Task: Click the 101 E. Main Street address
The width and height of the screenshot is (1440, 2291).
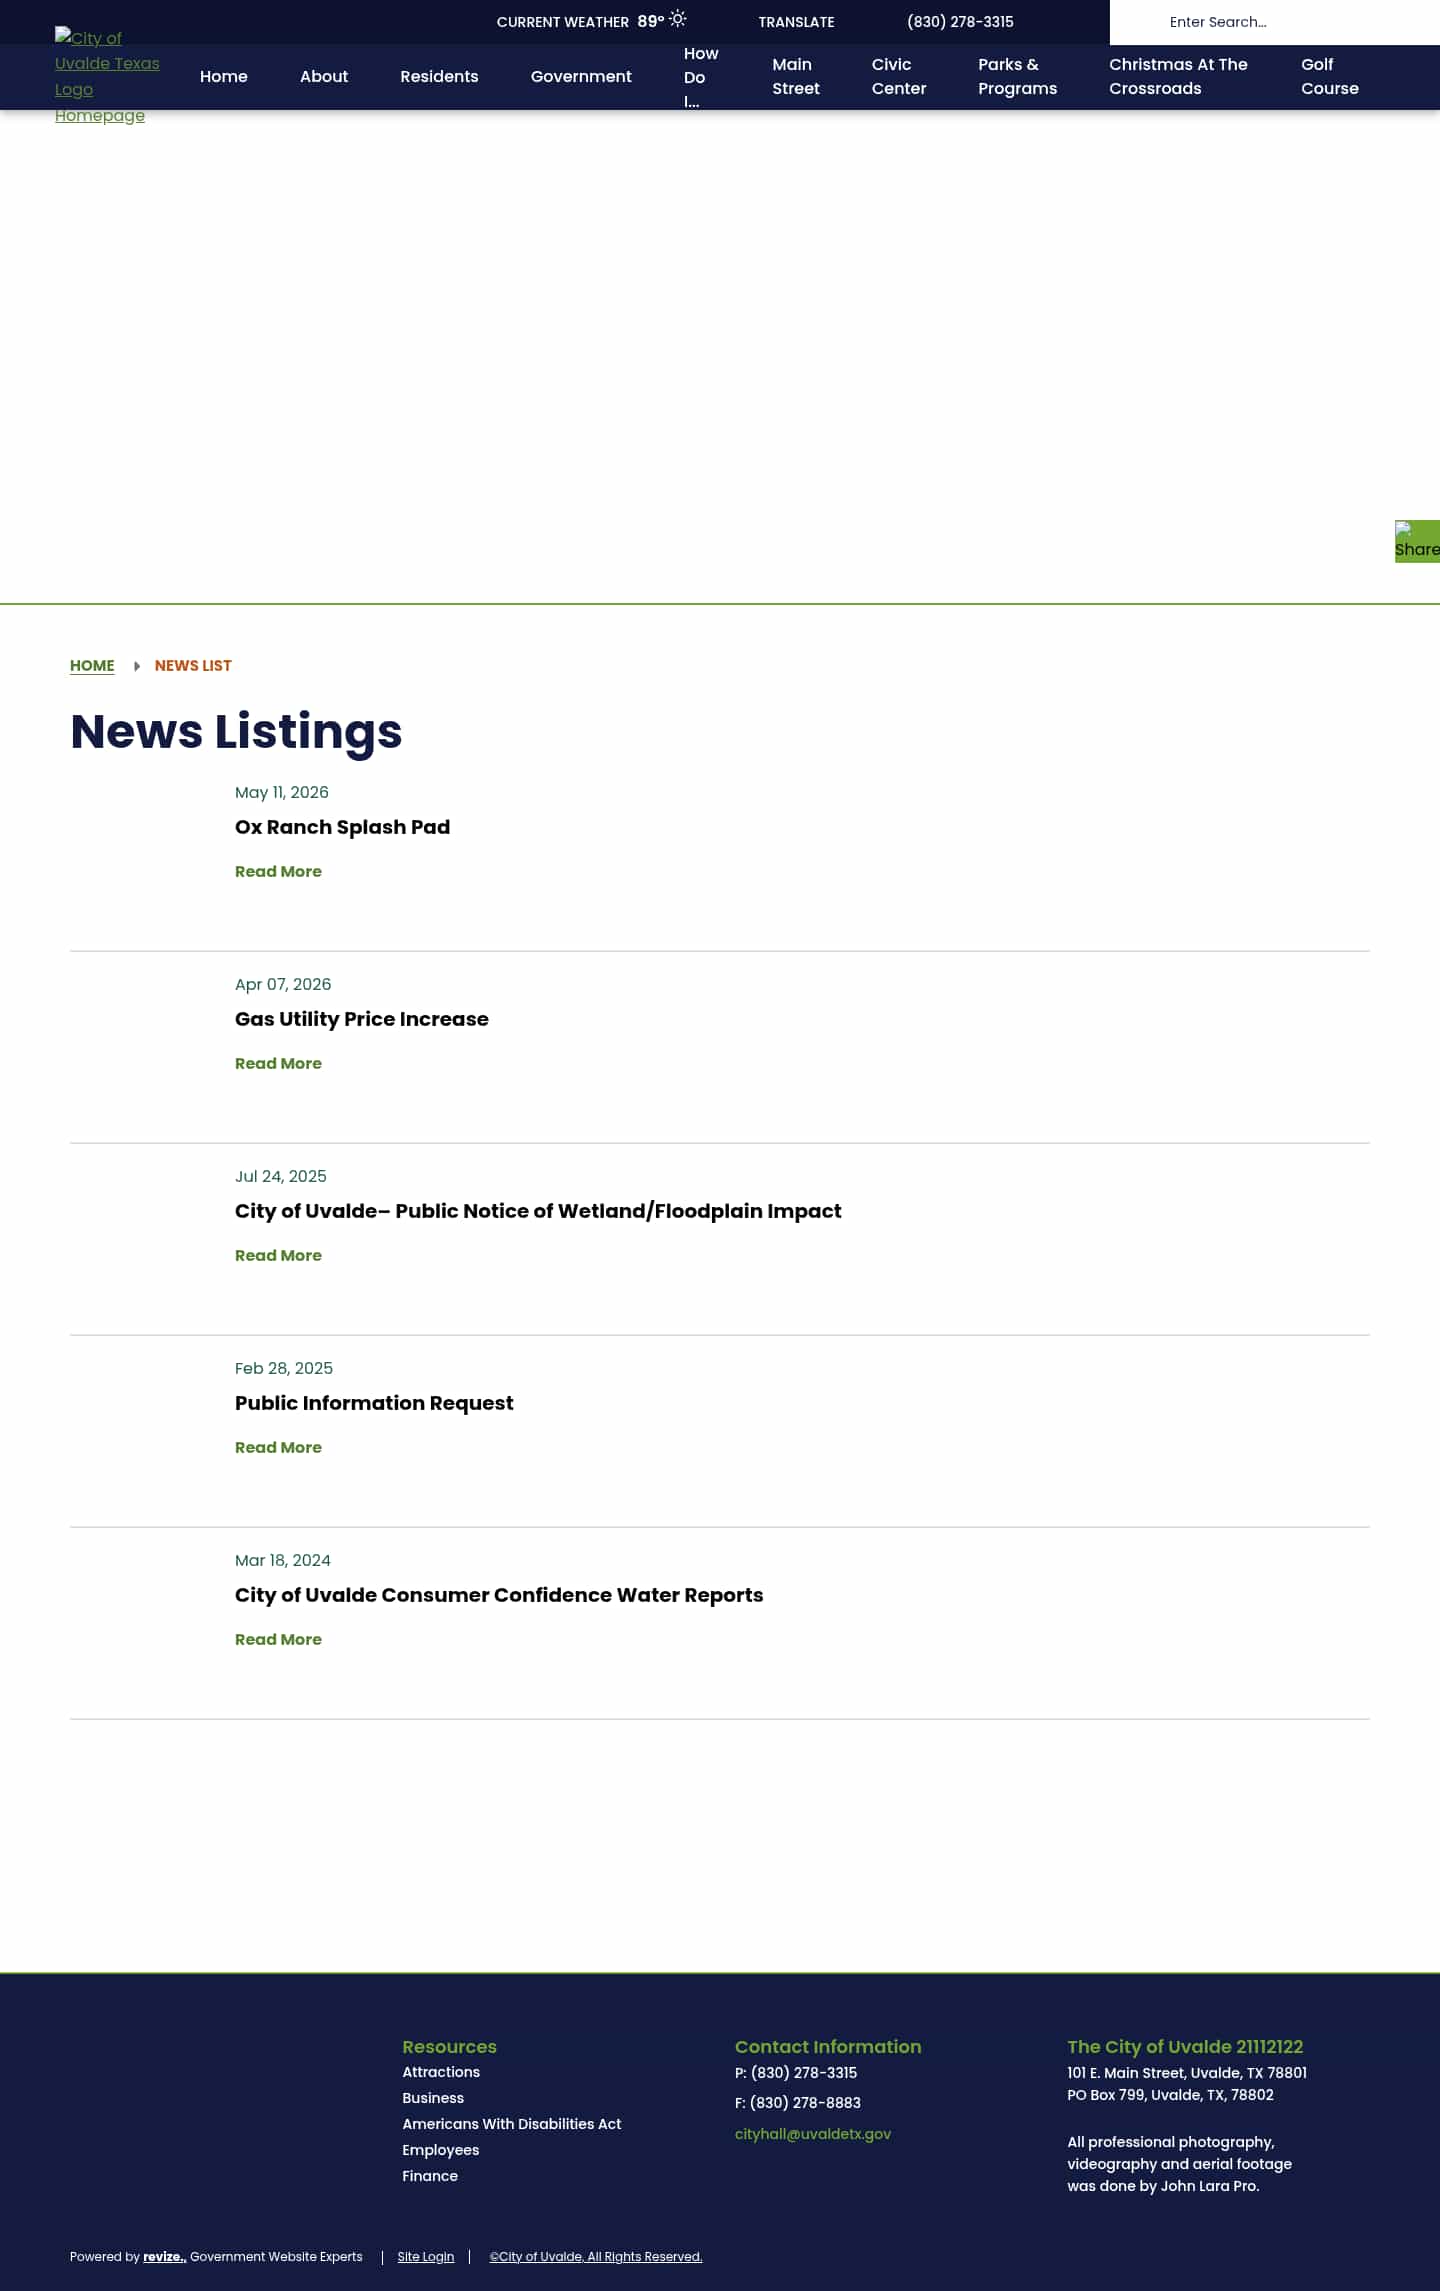Action: coord(1187,2073)
